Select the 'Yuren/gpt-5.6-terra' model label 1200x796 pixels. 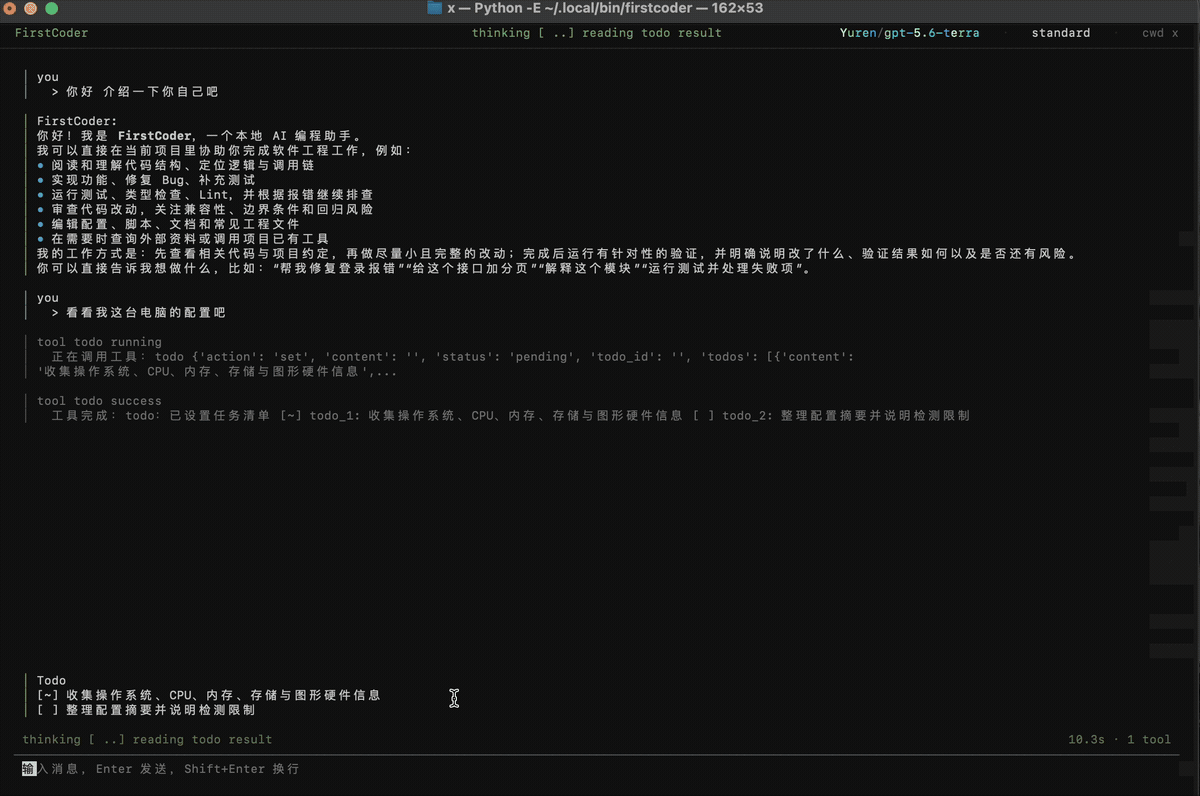coord(909,33)
